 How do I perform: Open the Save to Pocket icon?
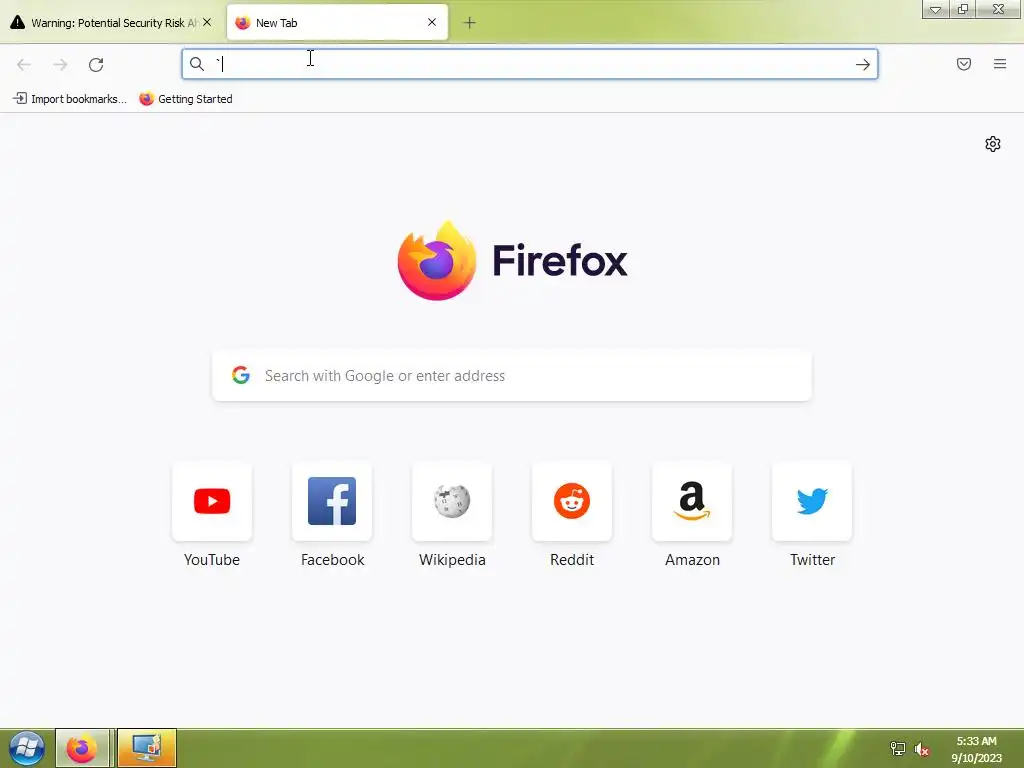point(963,64)
